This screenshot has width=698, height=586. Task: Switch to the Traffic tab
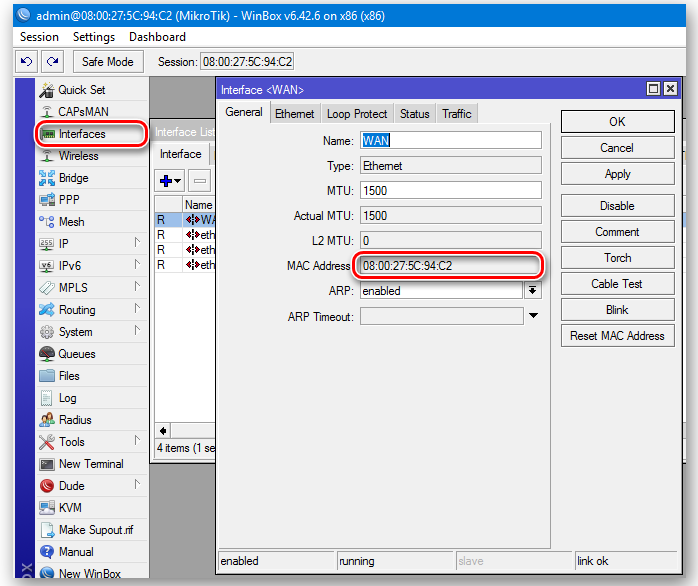point(456,114)
